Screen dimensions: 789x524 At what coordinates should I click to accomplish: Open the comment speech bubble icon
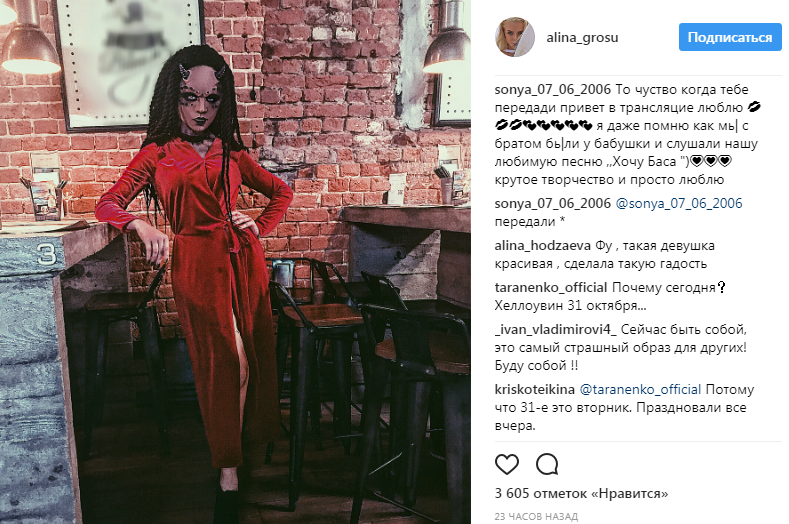pyautogui.click(x=547, y=464)
